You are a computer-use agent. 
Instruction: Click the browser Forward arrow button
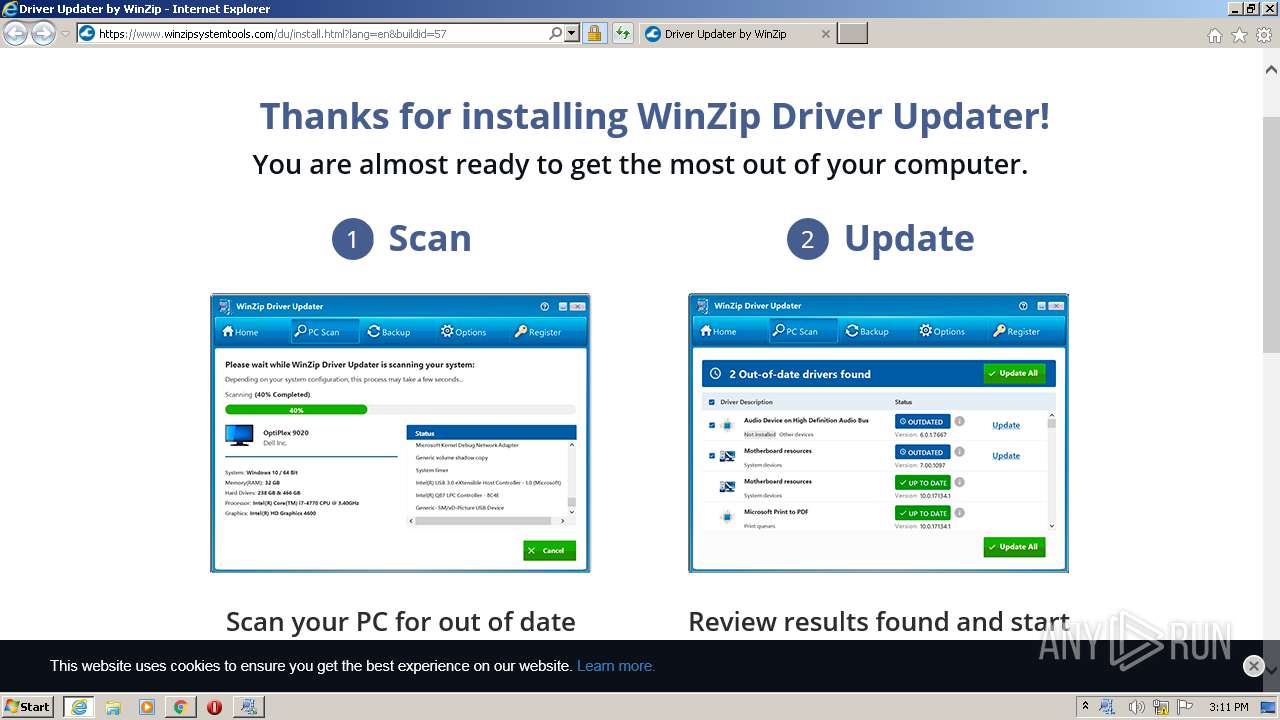tap(43, 34)
